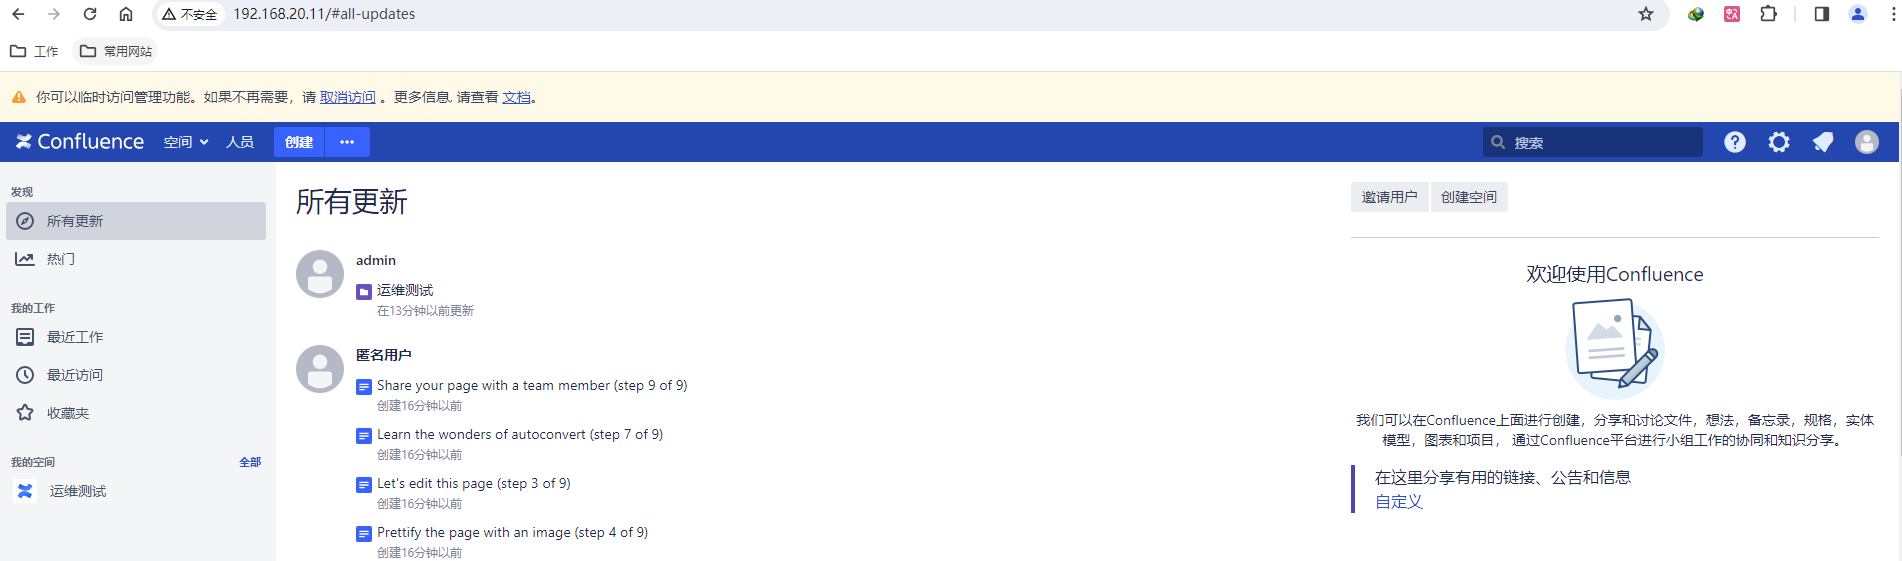Bookmark this page with the star icon

coord(1646,14)
